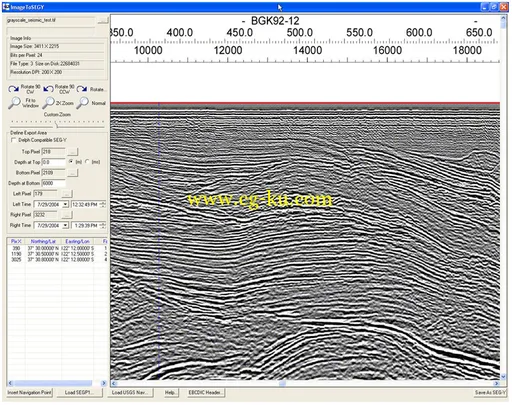The height and width of the screenshot is (405, 512).
Task: Click the Bottom Pixel value field
Action: (x=53, y=173)
